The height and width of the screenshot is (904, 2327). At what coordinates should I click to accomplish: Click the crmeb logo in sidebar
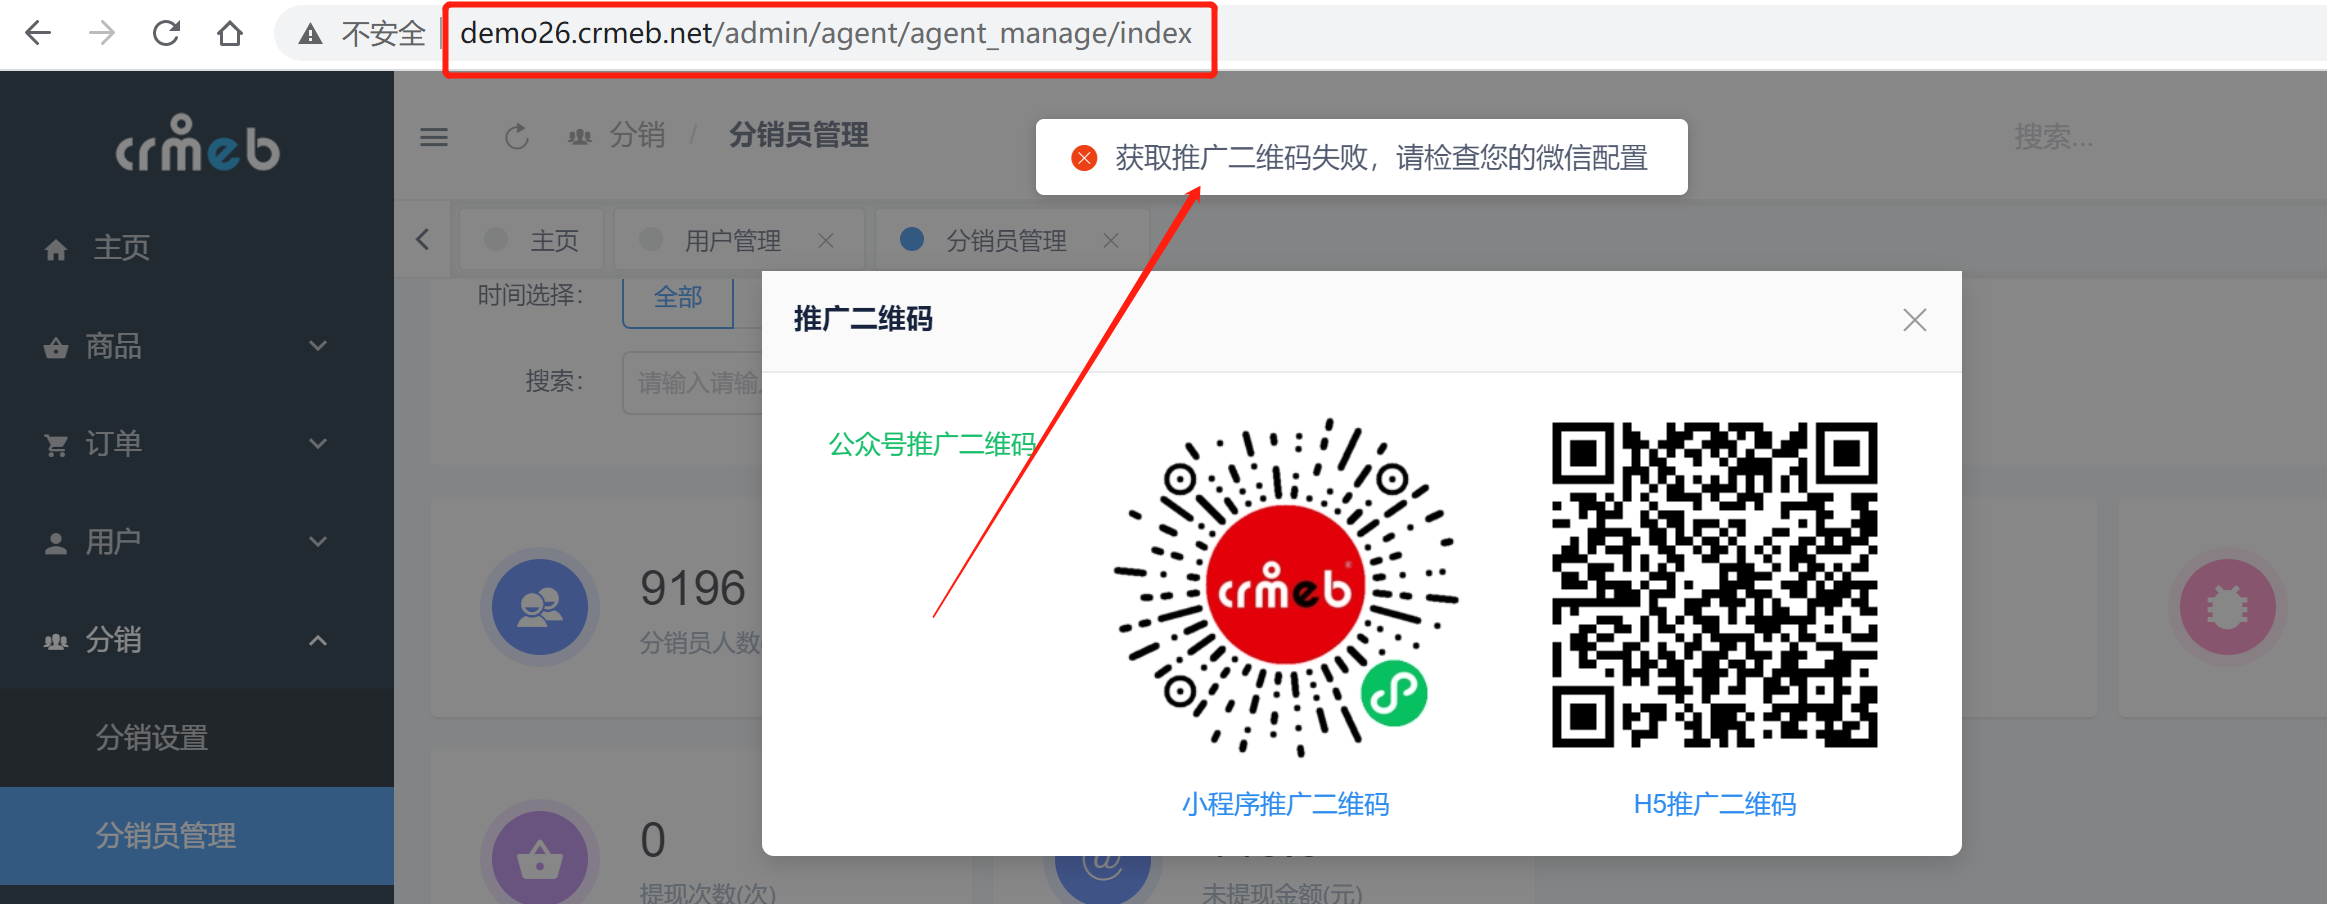[x=198, y=144]
